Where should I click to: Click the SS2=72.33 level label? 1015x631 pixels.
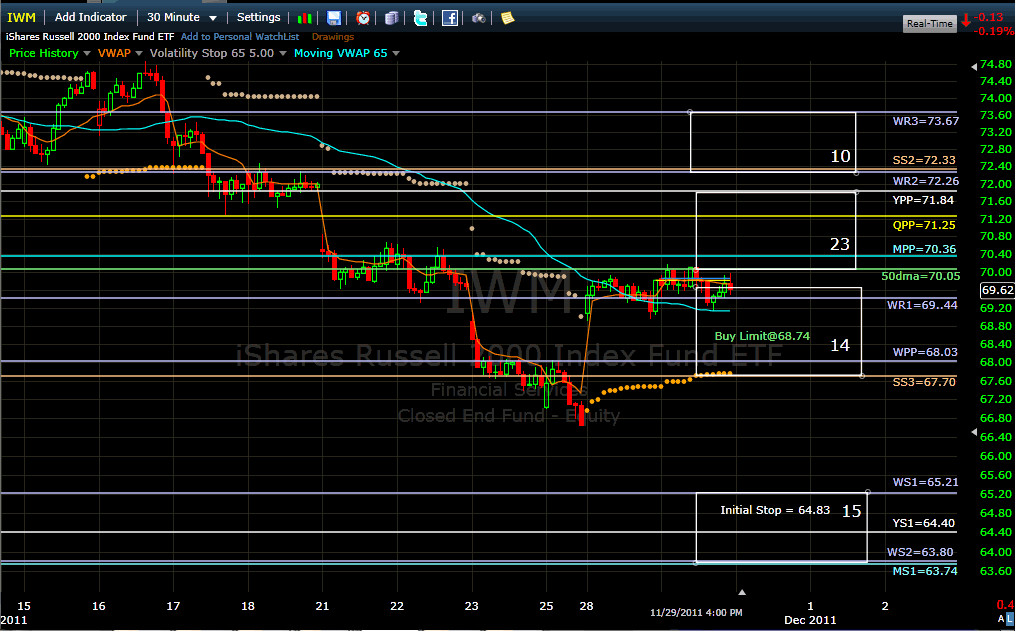pos(924,160)
